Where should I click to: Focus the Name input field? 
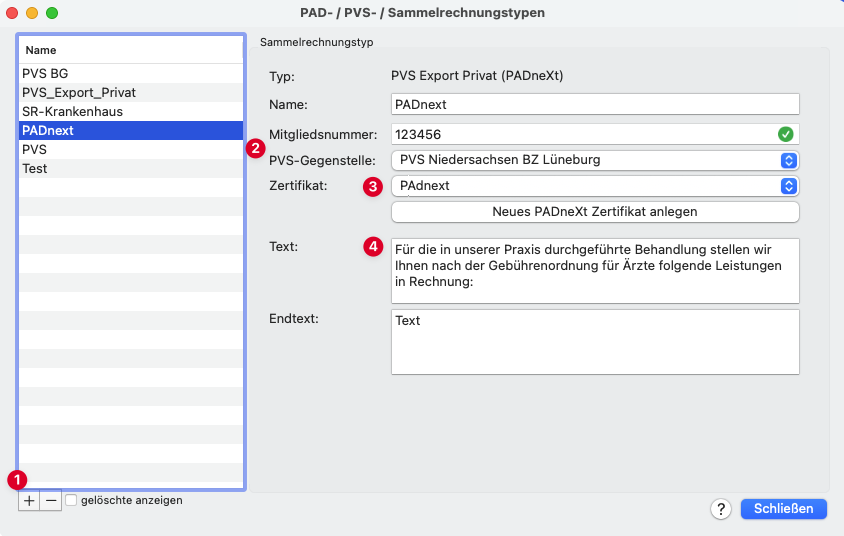click(x=595, y=104)
